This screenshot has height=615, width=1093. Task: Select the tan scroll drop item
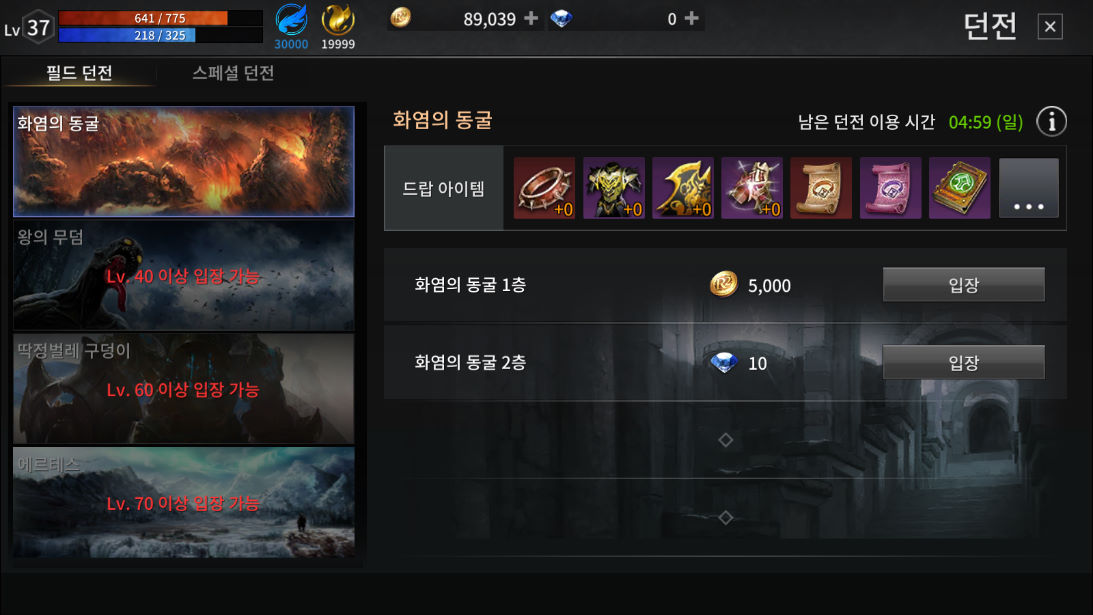821,188
